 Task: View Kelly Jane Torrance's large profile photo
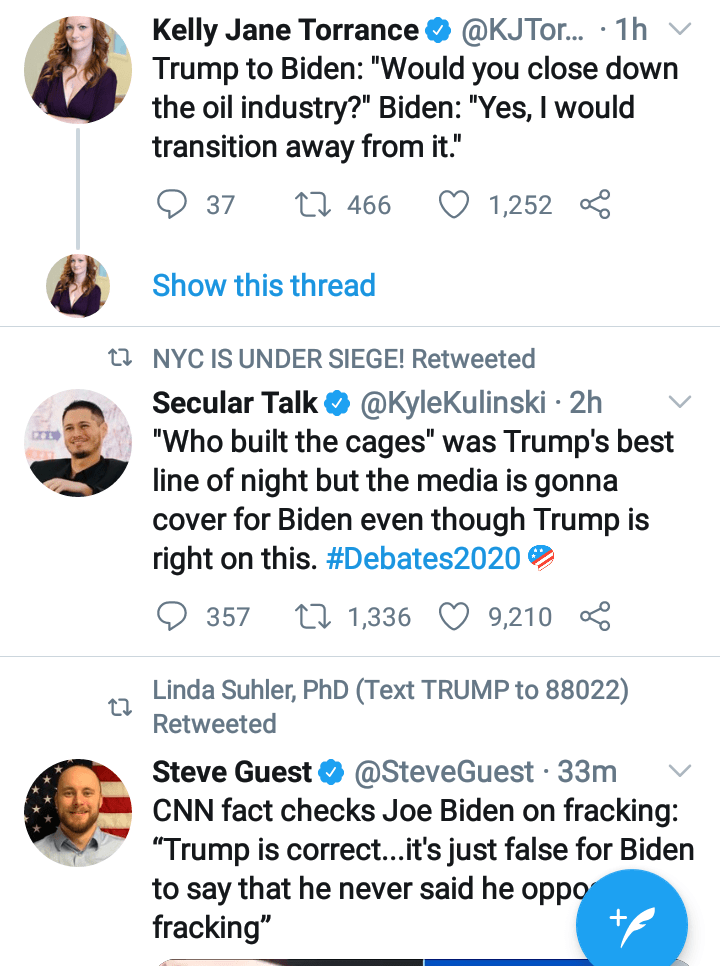click(x=77, y=69)
